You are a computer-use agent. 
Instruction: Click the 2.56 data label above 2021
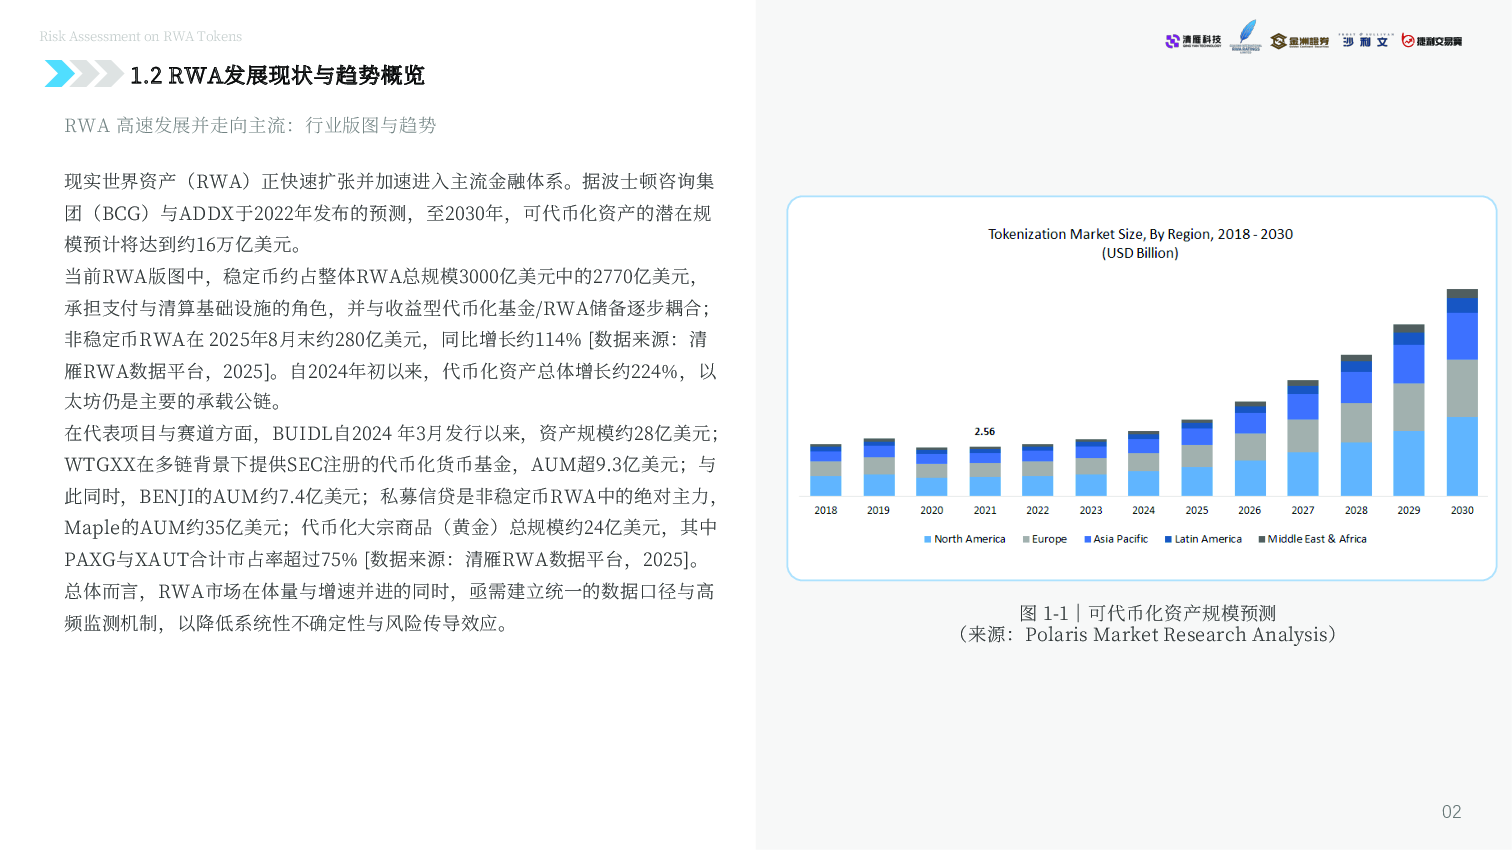985,432
